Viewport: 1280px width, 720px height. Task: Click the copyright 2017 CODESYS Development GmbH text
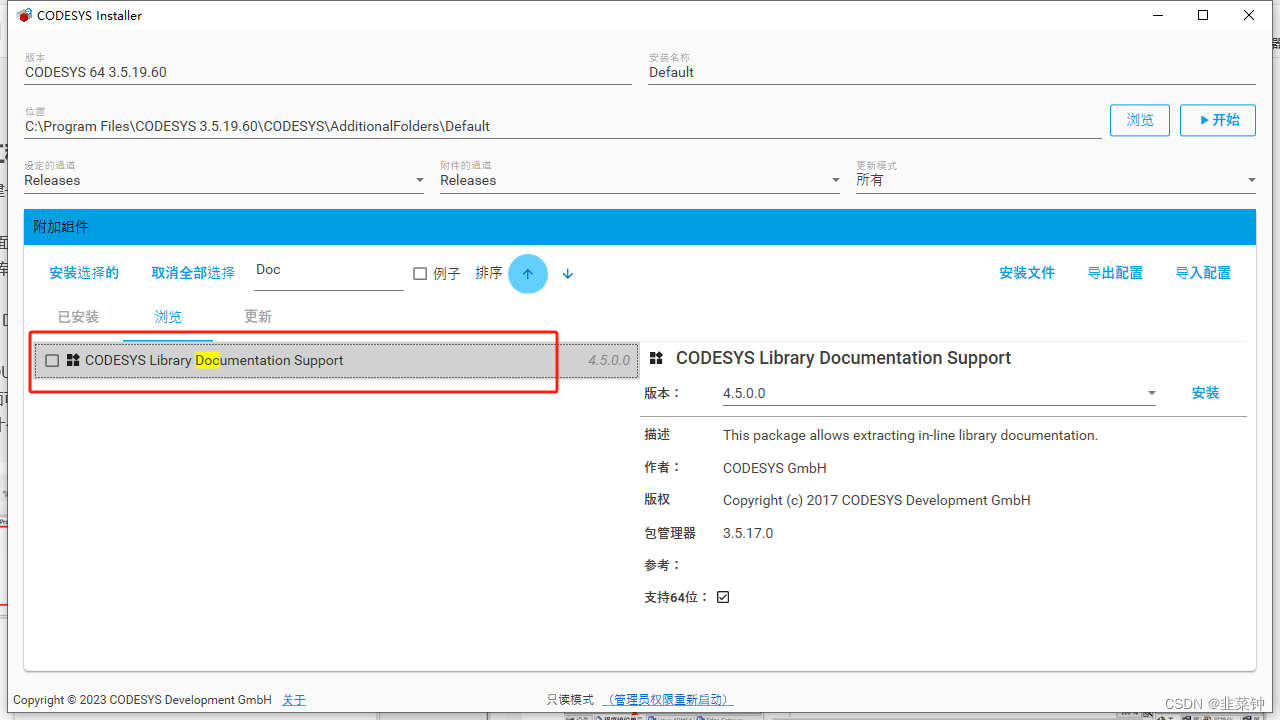(876, 500)
